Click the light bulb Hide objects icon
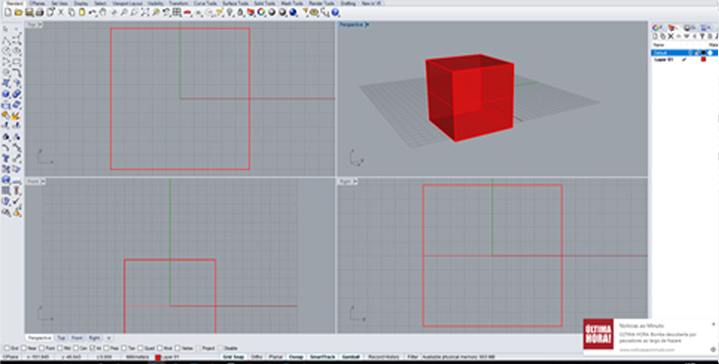 coord(230,12)
